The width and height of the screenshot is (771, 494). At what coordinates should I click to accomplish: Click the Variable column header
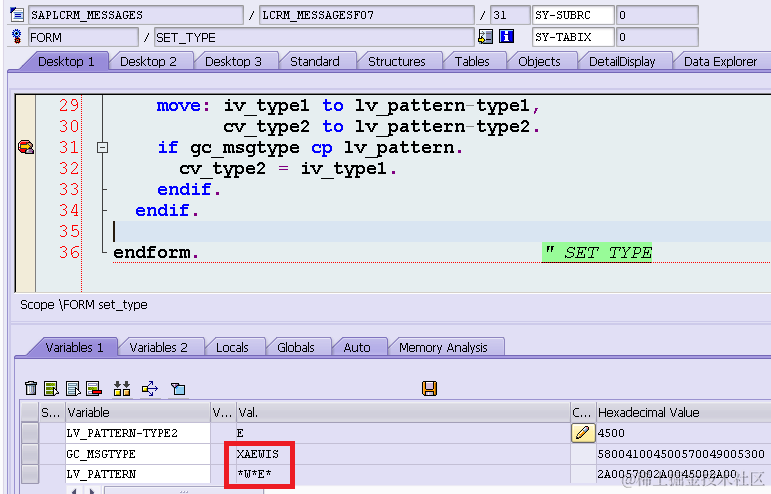tap(138, 412)
